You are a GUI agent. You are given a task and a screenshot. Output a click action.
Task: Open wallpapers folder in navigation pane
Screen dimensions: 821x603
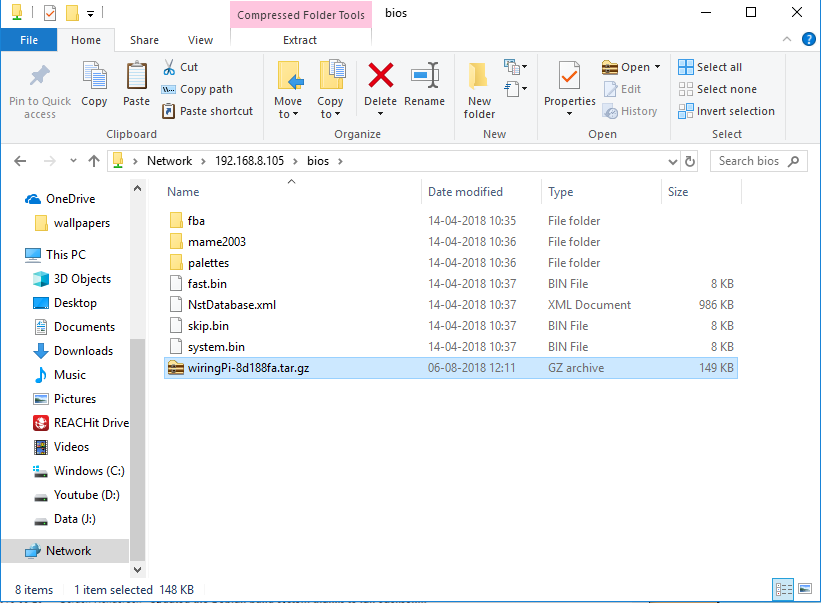72,223
